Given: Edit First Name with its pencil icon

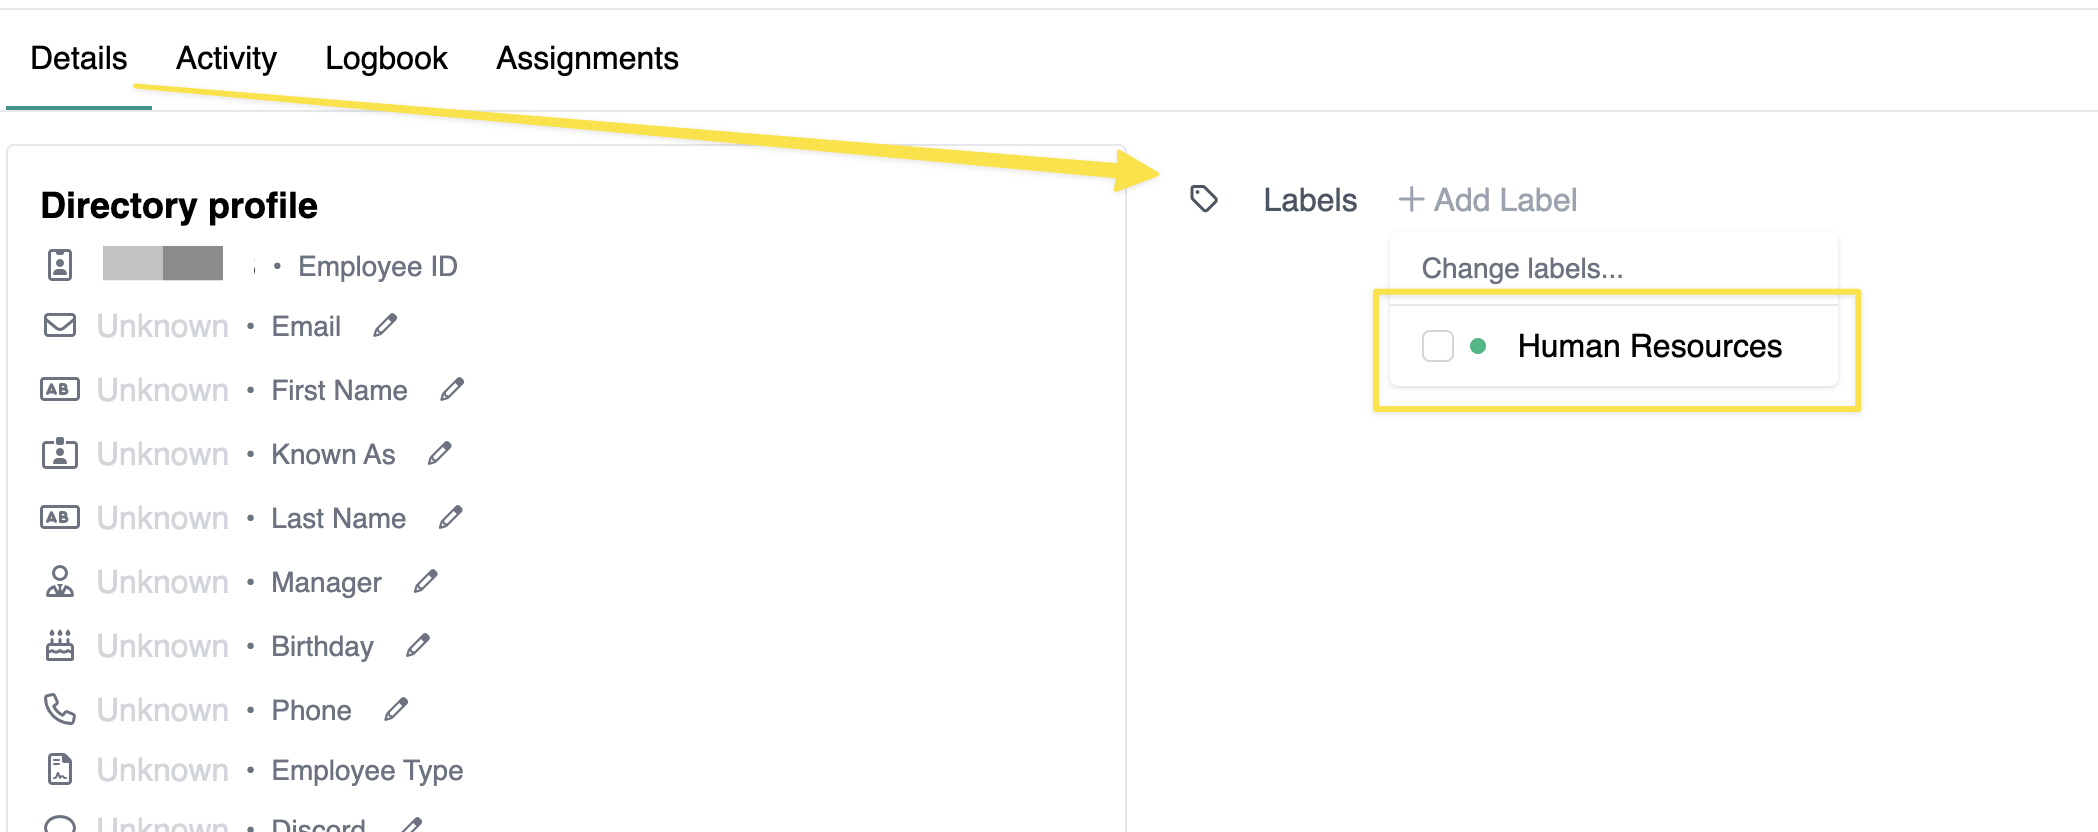Looking at the screenshot, I should 452,390.
